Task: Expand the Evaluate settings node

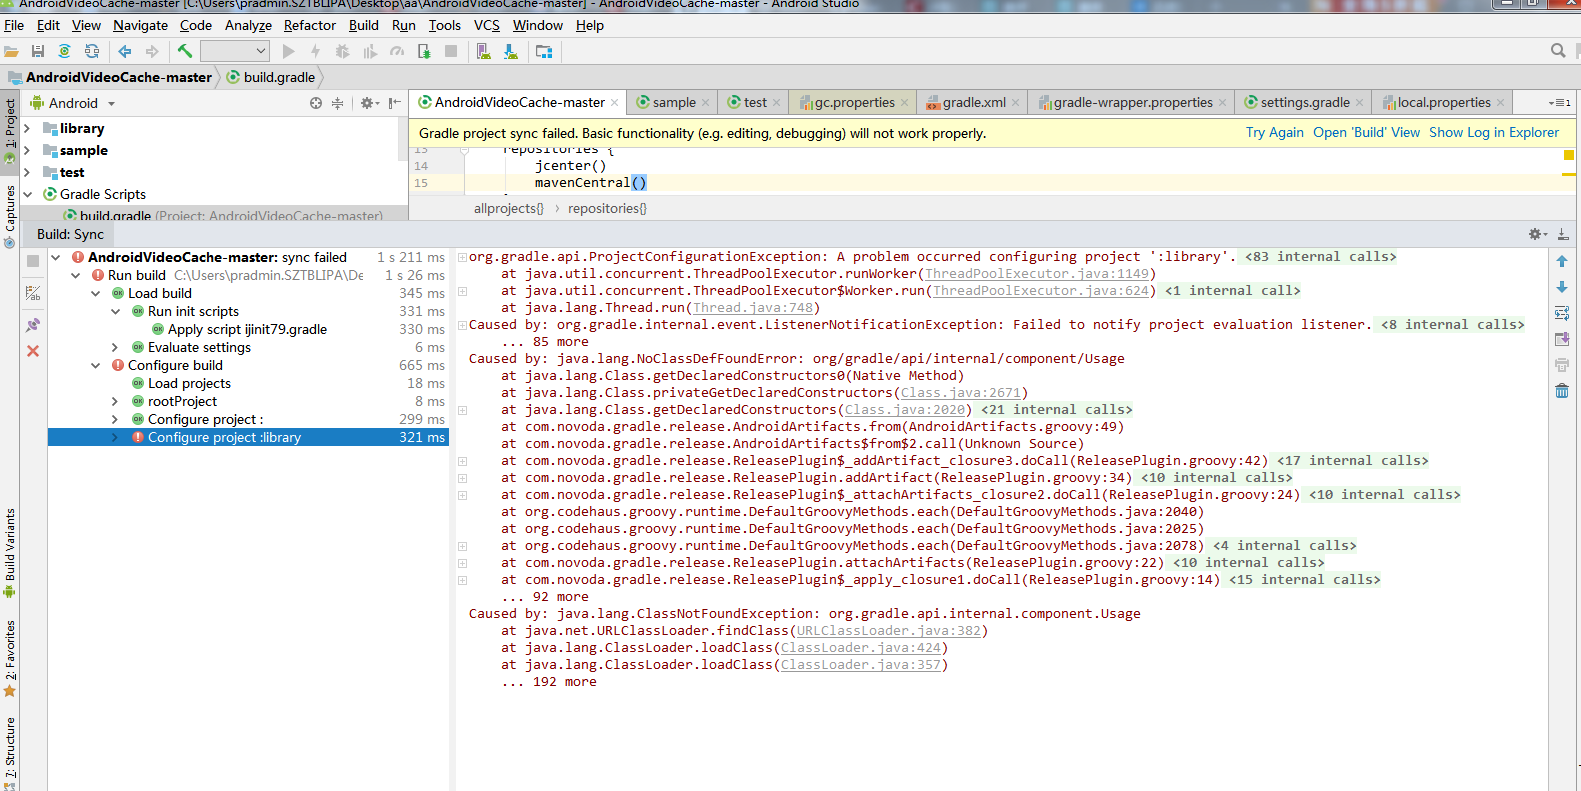Action: [115, 347]
